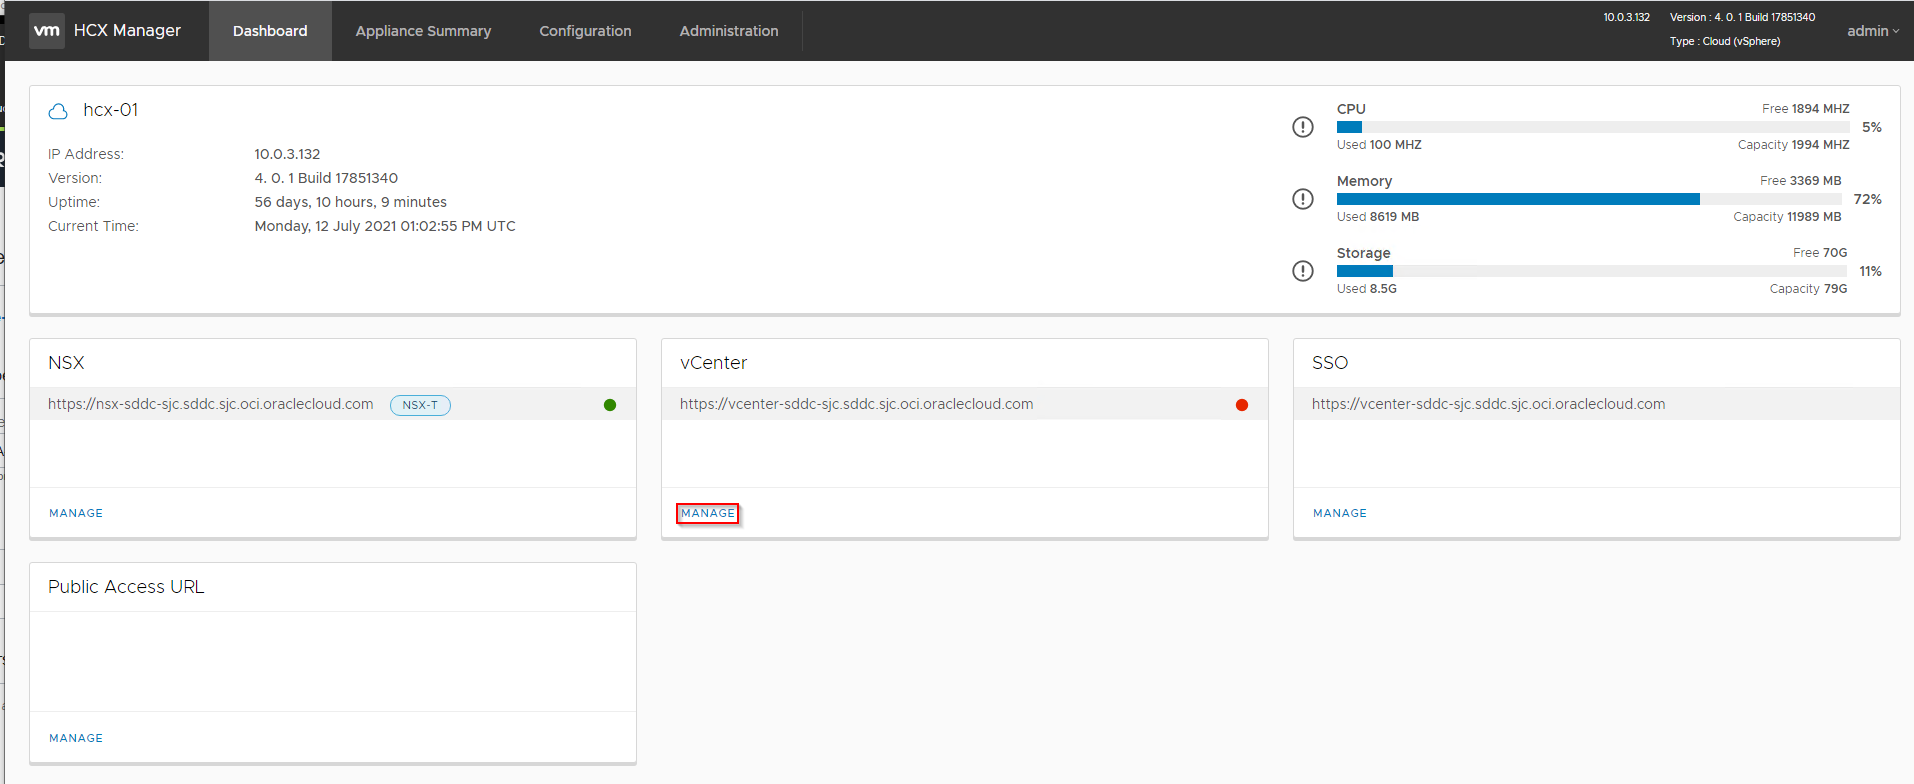Click the Capacity 11989 MB label
1914x784 pixels.
pos(1787,217)
